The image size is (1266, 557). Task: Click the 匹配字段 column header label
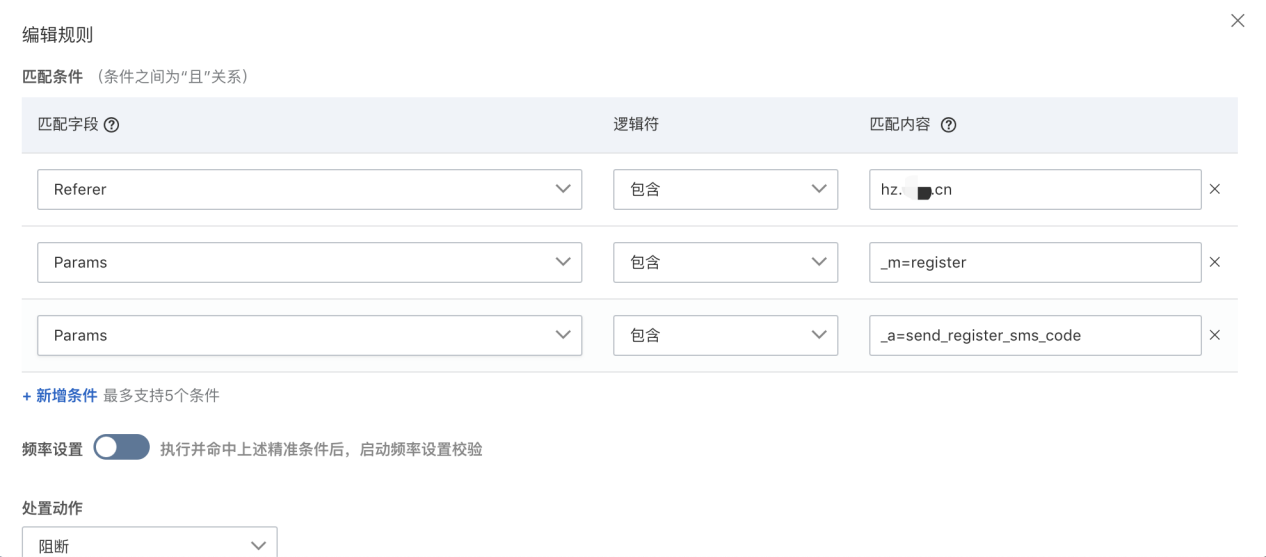[68, 125]
